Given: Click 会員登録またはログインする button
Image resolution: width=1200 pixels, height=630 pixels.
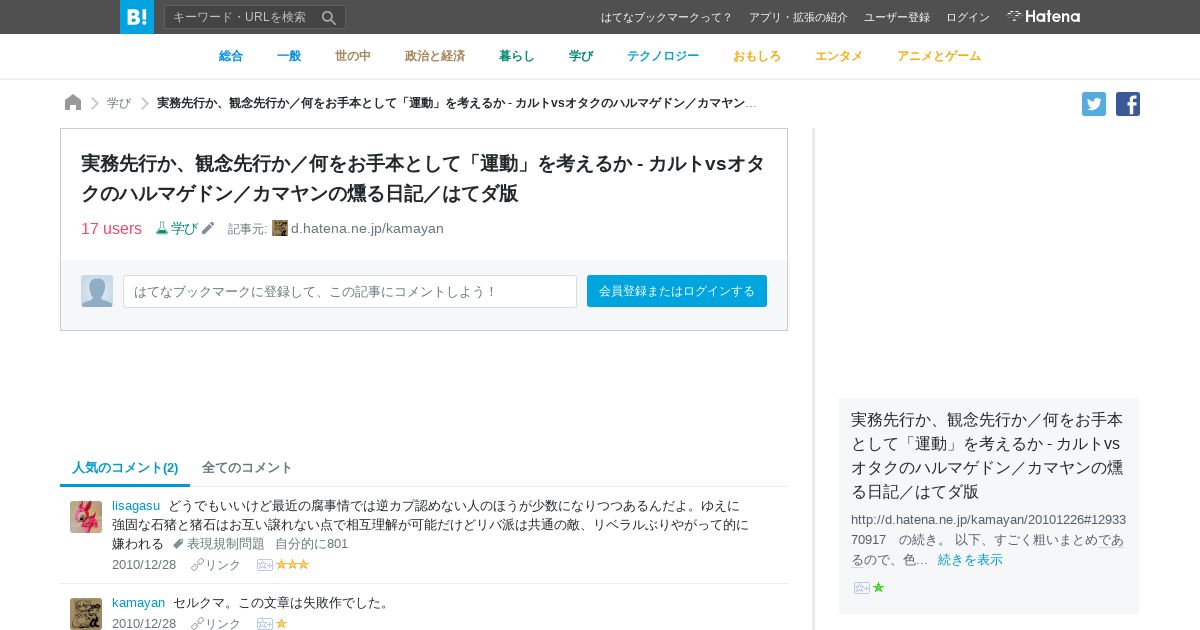Looking at the screenshot, I should (x=677, y=291).
